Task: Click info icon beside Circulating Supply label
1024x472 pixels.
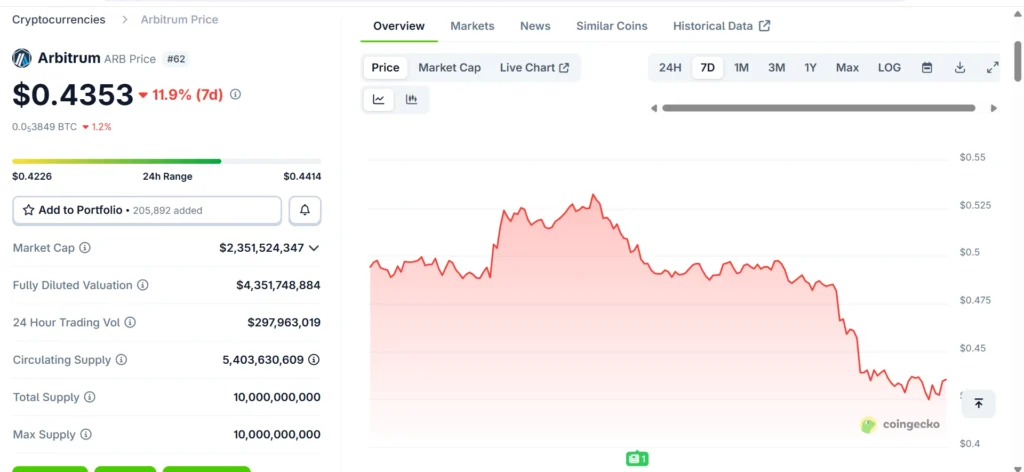Action: pos(121,360)
